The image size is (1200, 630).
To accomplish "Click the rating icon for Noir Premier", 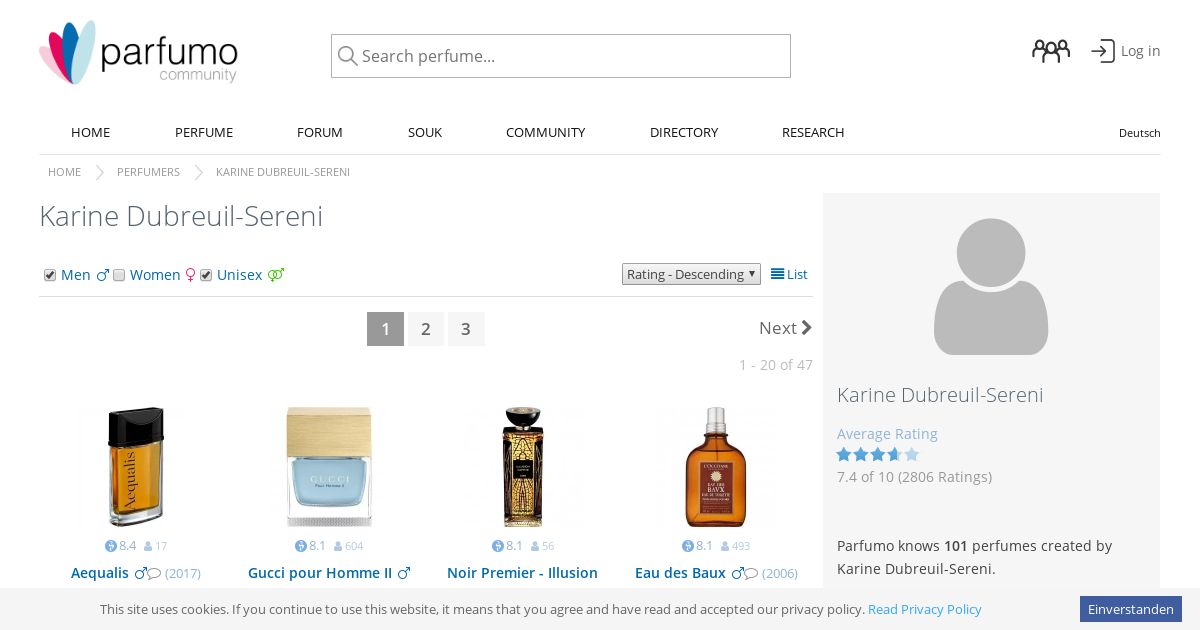I will click(x=498, y=546).
